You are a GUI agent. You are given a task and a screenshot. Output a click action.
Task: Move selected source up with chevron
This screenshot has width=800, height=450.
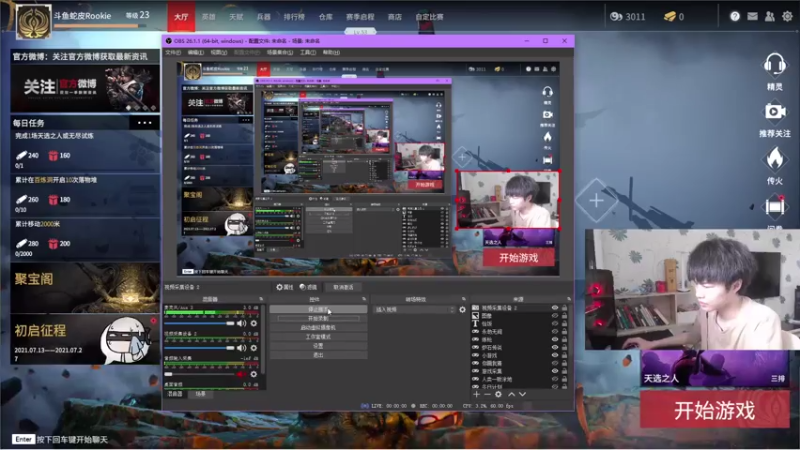(x=511, y=394)
